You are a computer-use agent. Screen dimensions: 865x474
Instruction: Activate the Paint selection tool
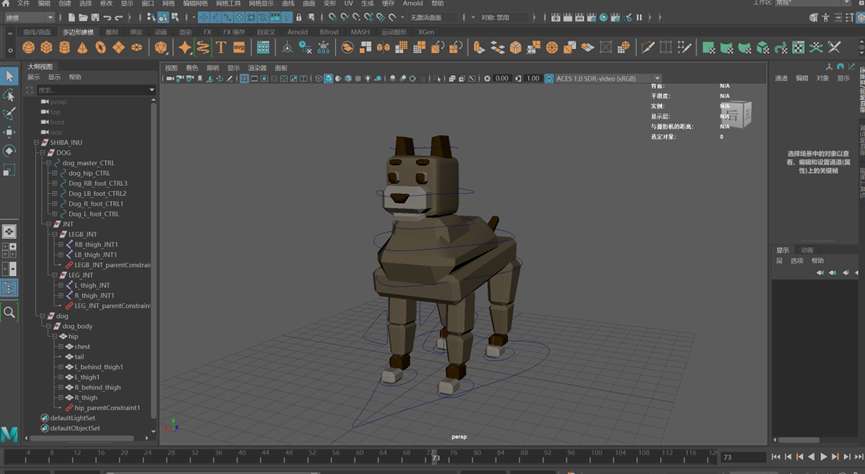pos(9,113)
